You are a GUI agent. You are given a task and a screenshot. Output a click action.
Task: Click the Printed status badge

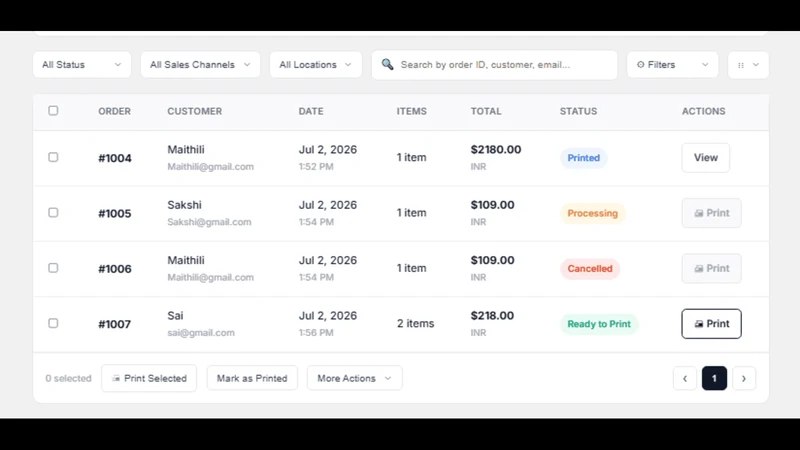pyautogui.click(x=584, y=158)
